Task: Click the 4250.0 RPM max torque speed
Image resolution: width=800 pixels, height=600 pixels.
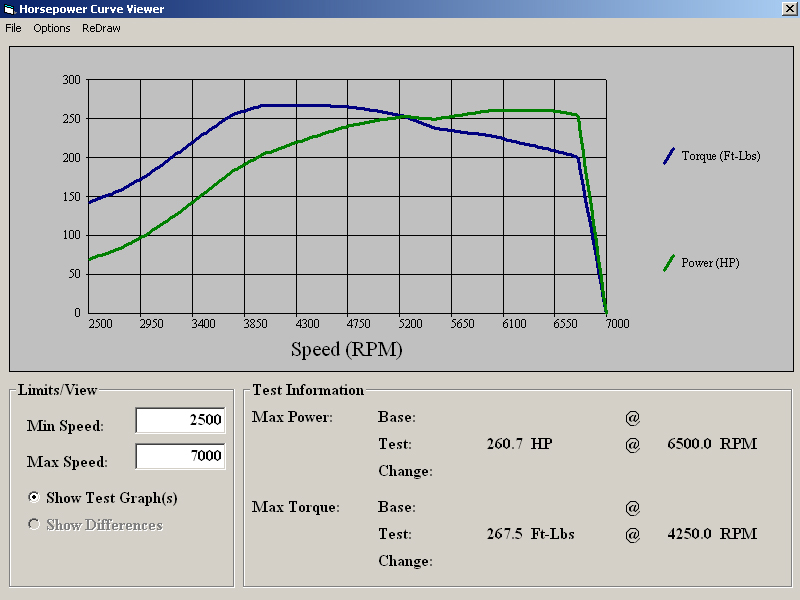Action: [x=712, y=534]
